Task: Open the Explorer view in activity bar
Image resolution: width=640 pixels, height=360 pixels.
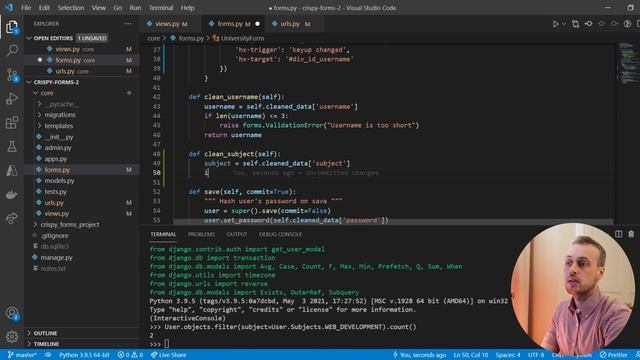Action: pyautogui.click(x=12, y=27)
